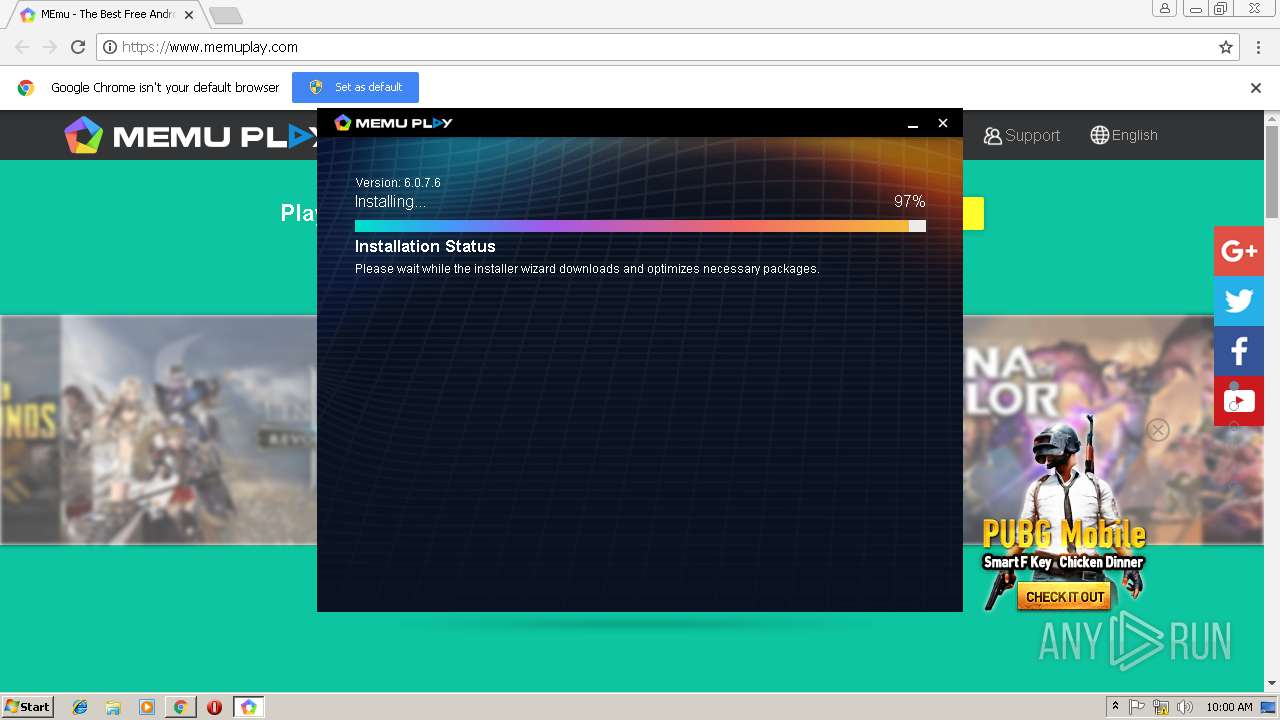
Task: Close the MEmu browser tab
Action: [x=189, y=15]
